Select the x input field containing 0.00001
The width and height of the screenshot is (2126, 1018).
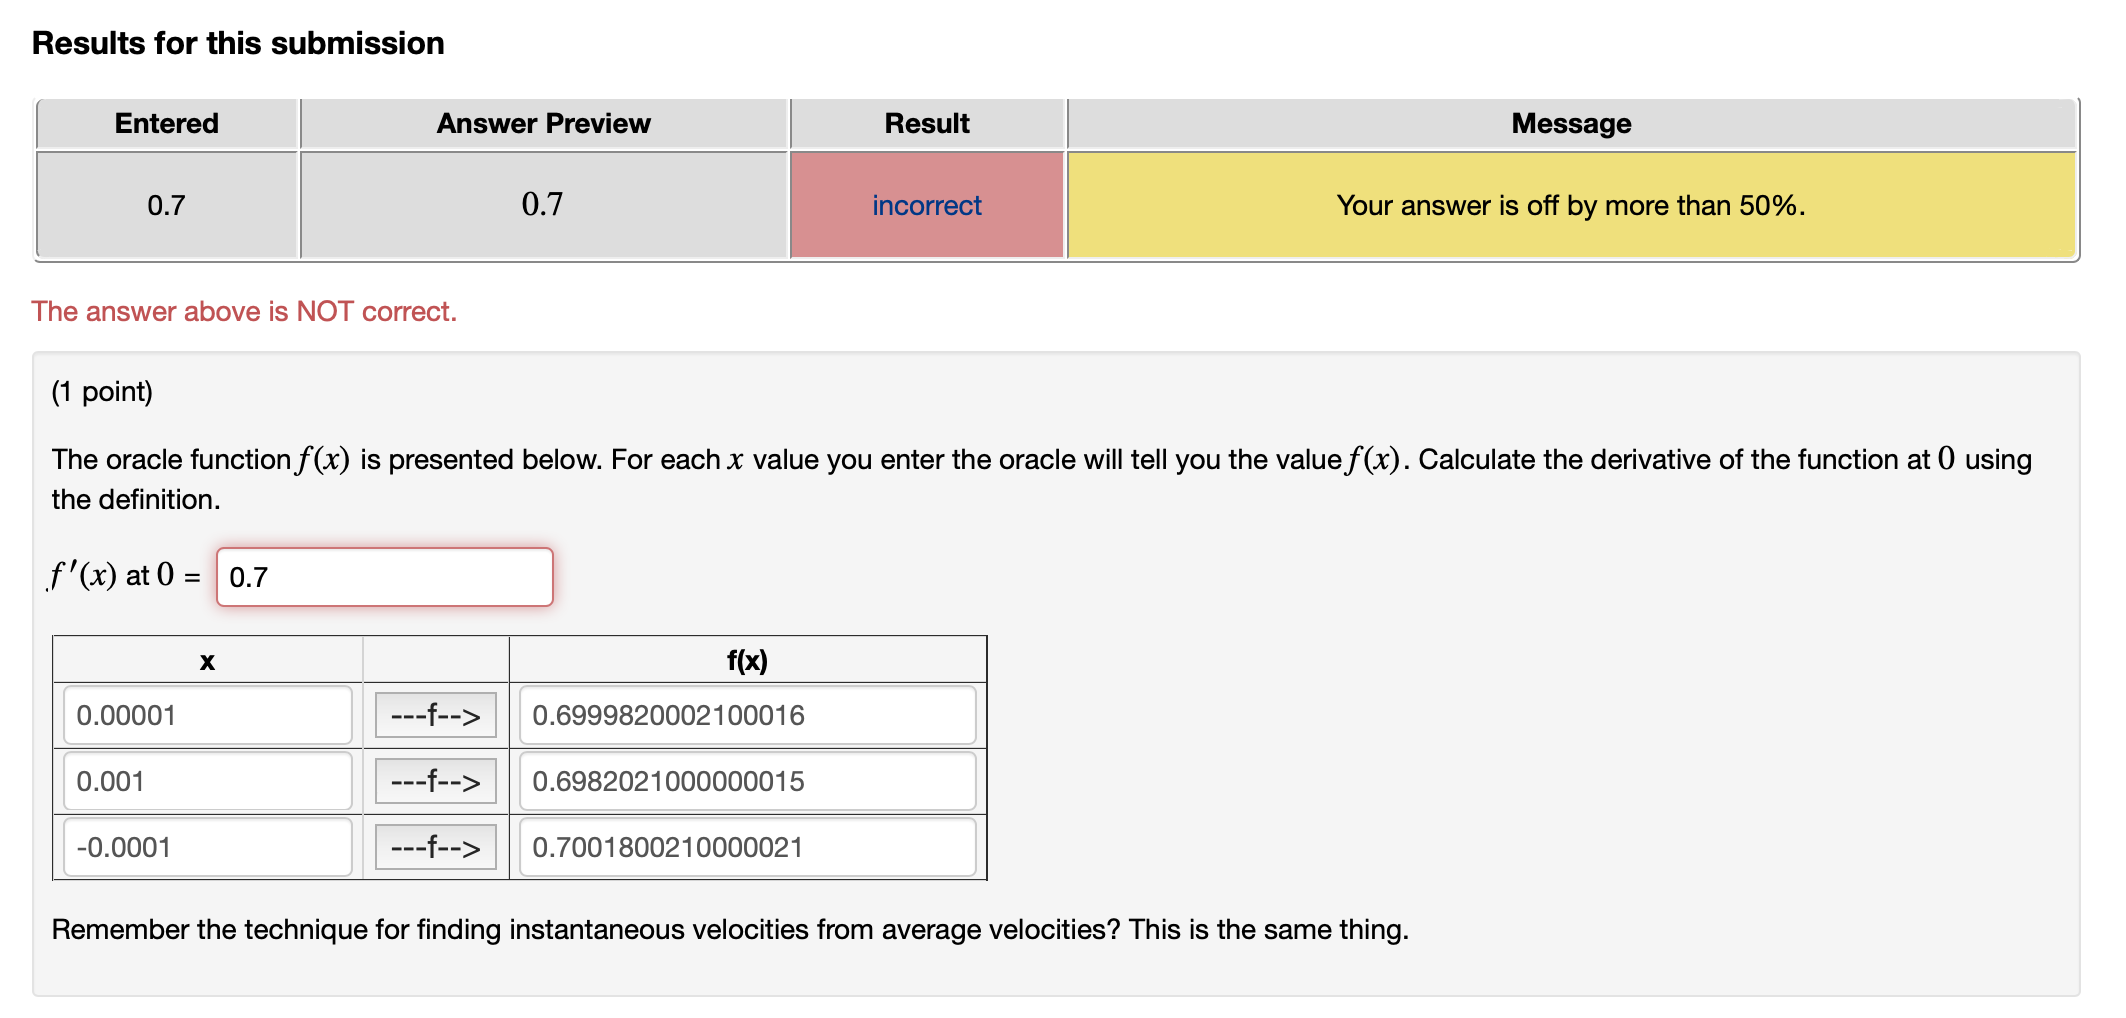click(206, 714)
